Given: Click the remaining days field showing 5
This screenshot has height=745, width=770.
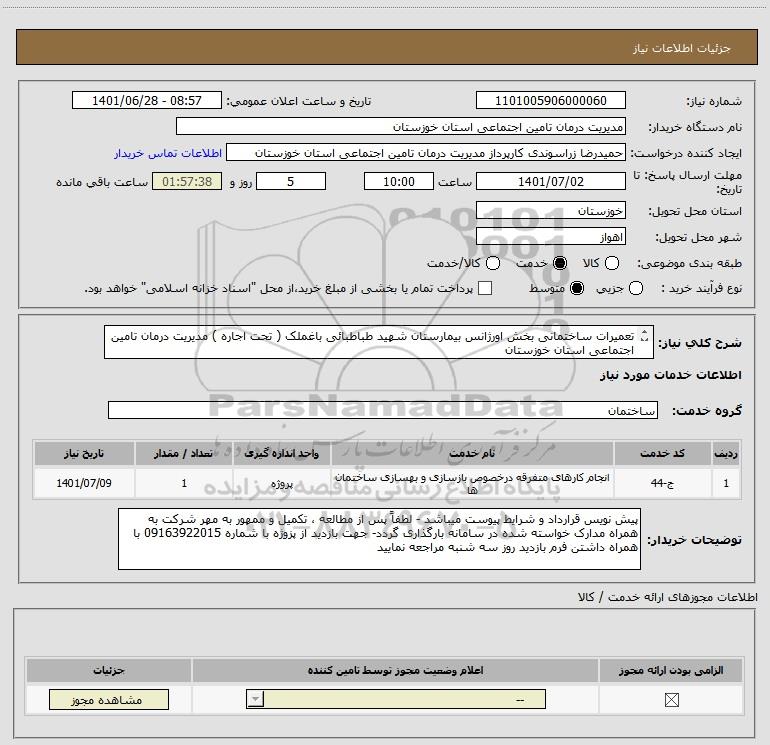Looking at the screenshot, I should pos(291,181).
